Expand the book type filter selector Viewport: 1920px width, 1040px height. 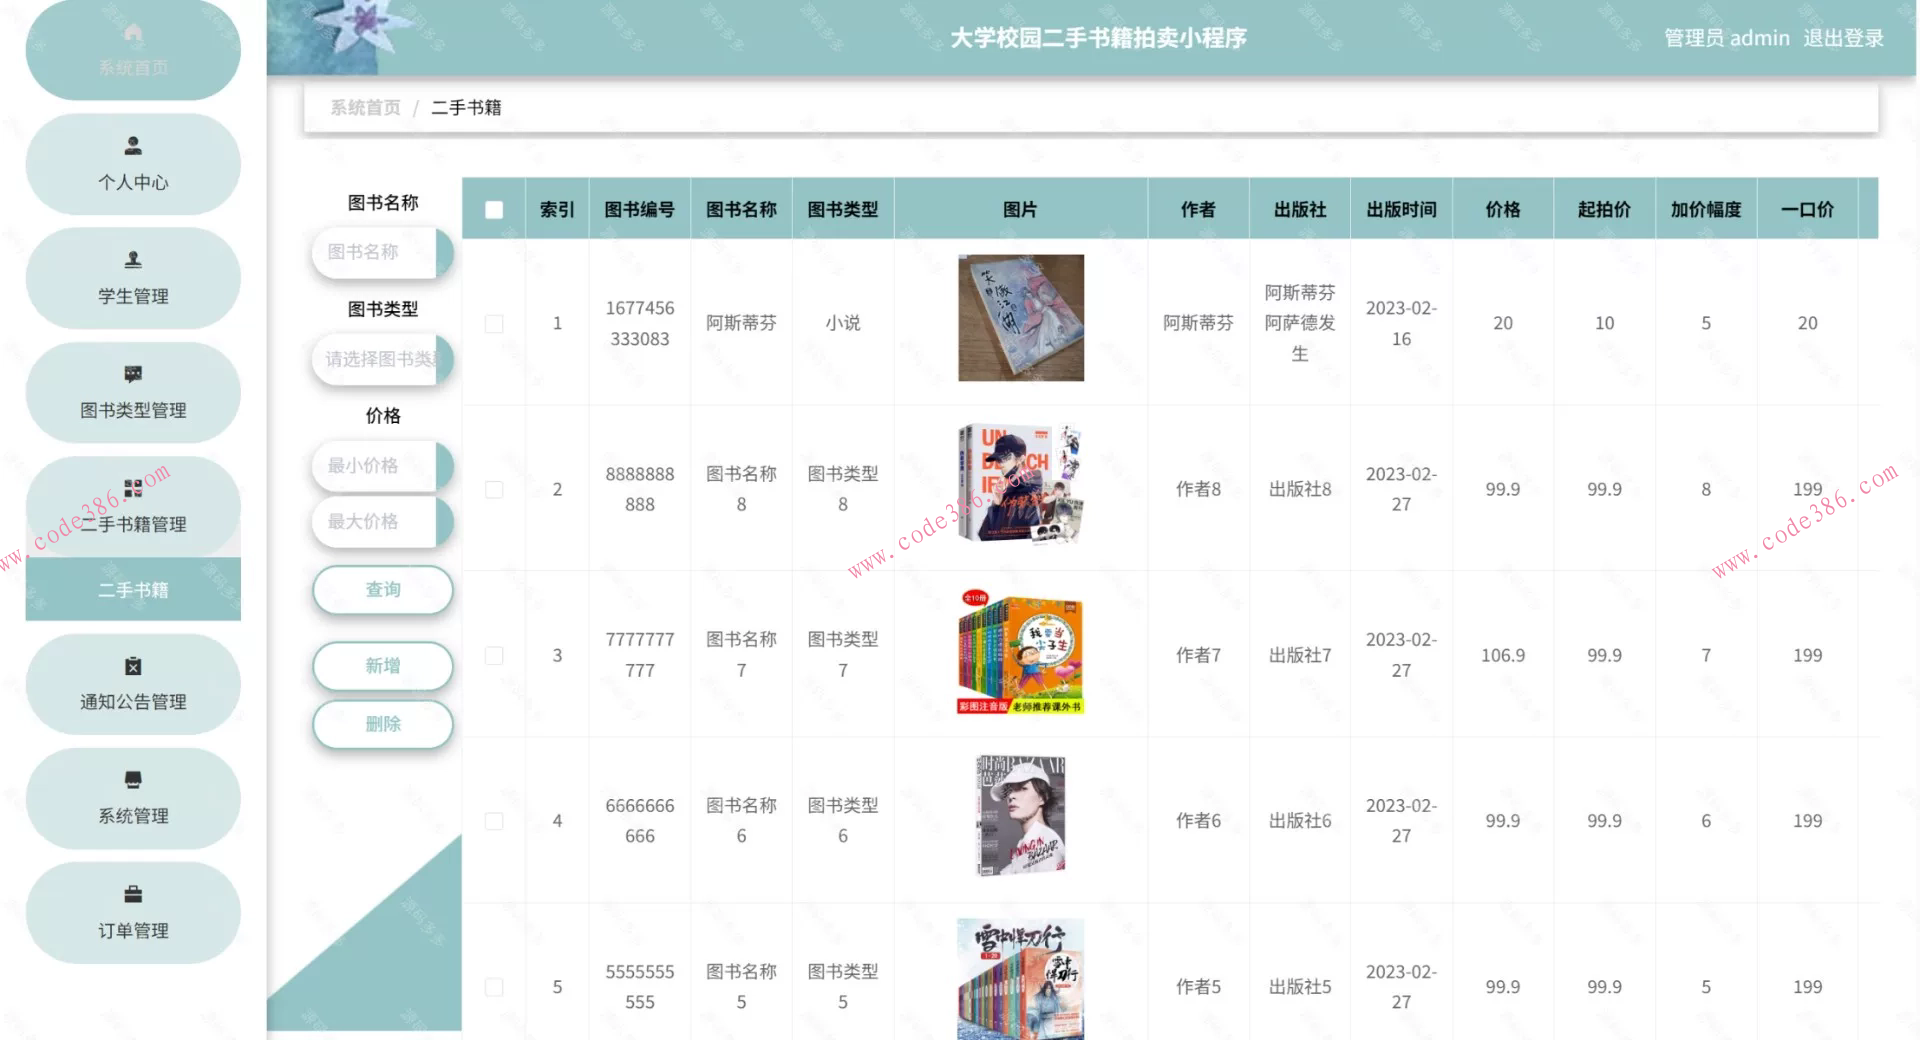coord(381,359)
